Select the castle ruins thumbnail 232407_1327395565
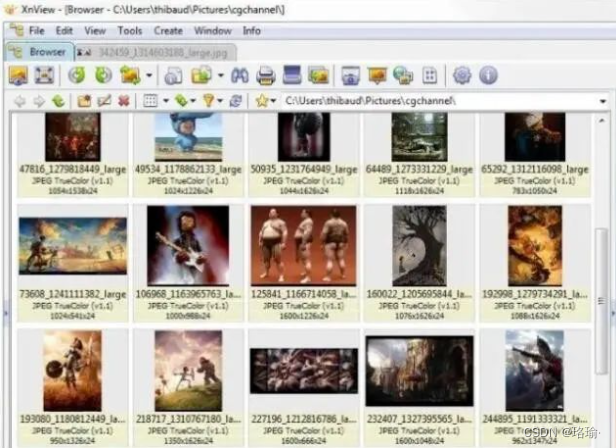 (x=419, y=371)
